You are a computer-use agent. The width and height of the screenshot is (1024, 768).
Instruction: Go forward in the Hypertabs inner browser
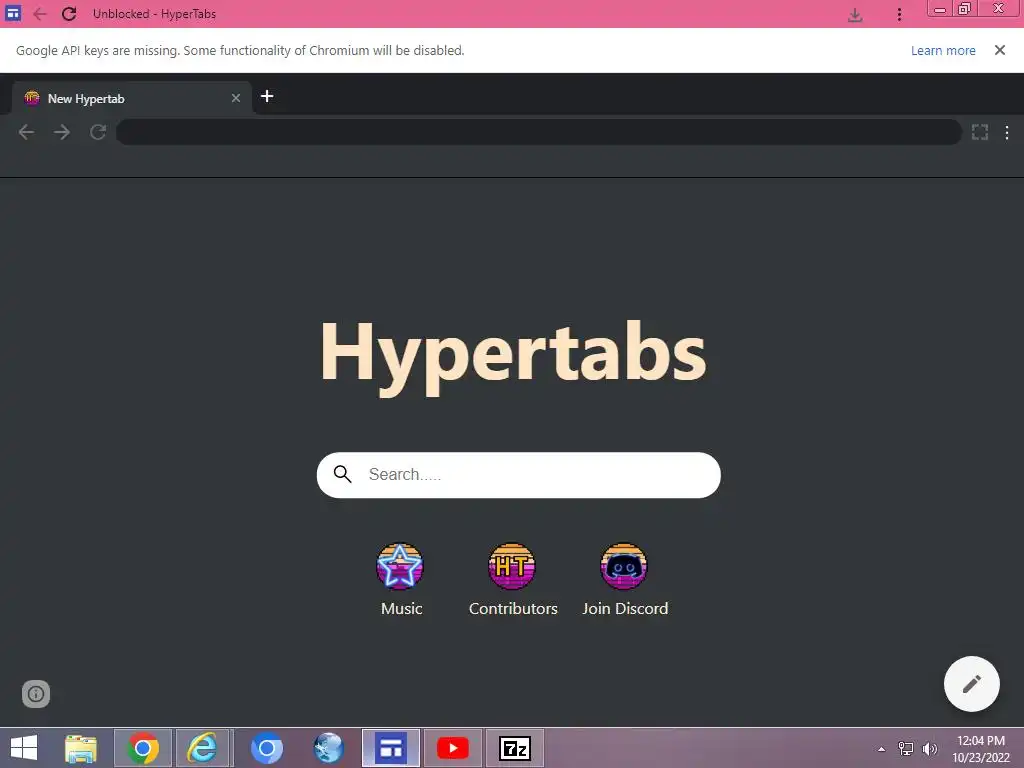pos(62,133)
